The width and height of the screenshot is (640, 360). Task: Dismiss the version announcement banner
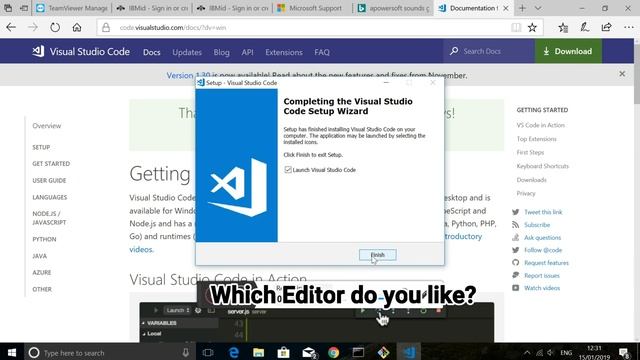click(622, 74)
